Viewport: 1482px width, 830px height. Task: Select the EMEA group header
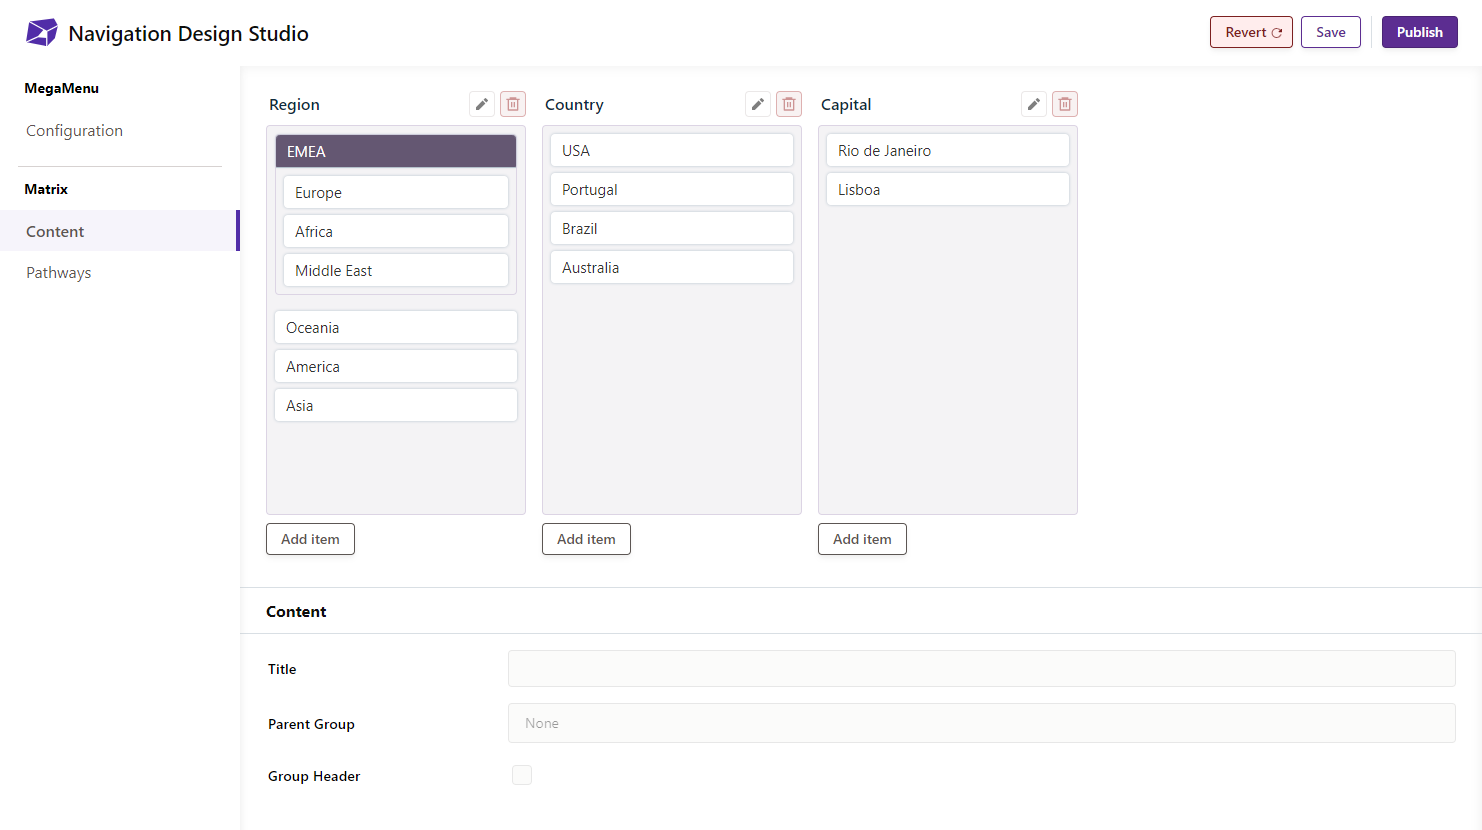coord(396,151)
